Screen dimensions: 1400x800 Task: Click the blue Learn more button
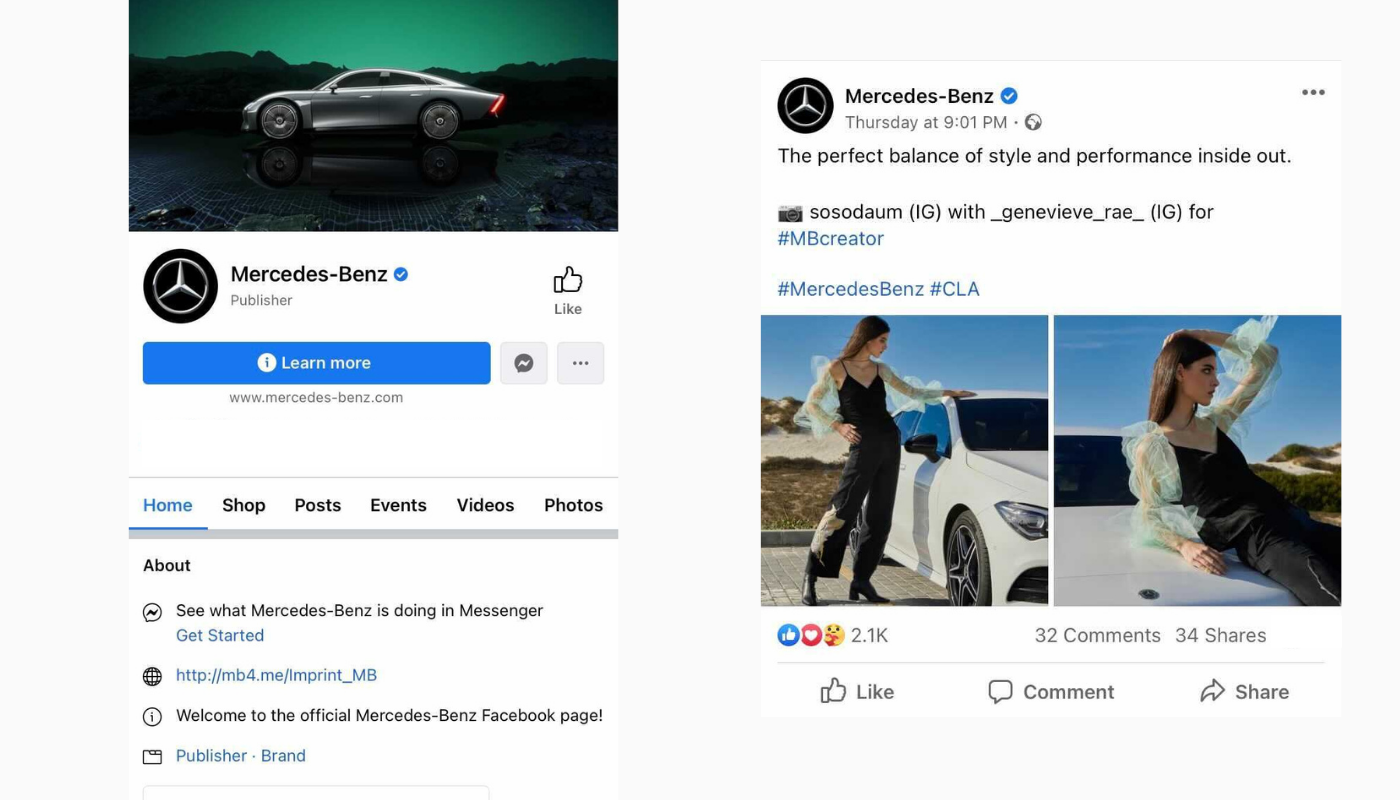point(316,363)
